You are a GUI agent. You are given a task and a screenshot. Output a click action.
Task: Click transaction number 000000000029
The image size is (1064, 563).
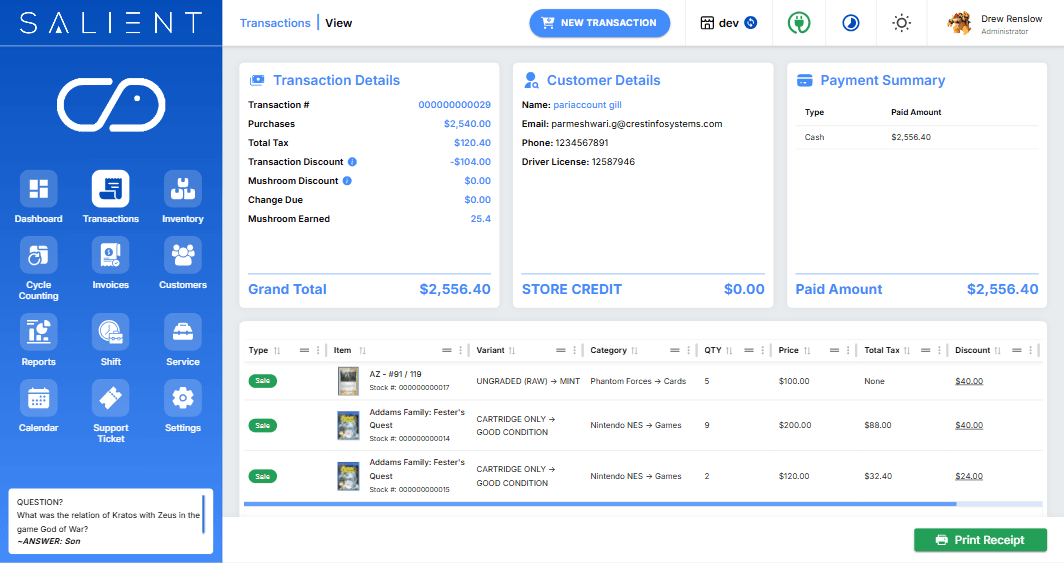click(454, 105)
